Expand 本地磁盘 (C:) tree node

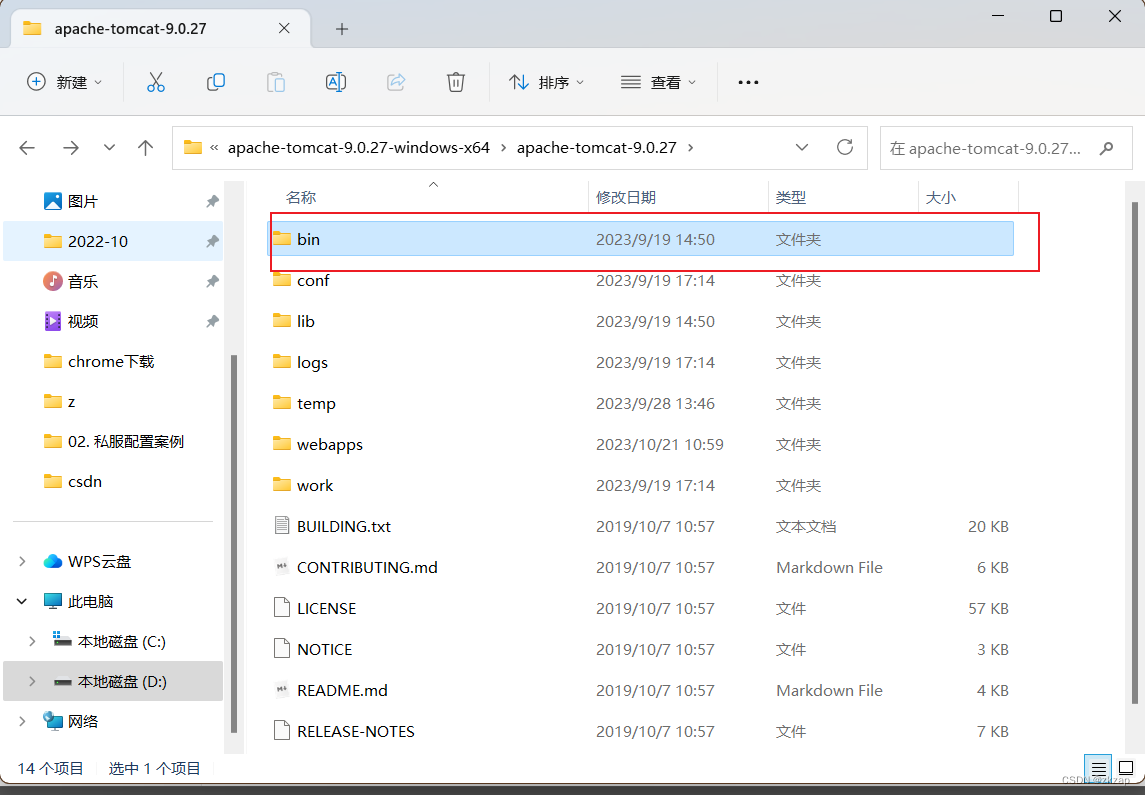click(x=32, y=642)
